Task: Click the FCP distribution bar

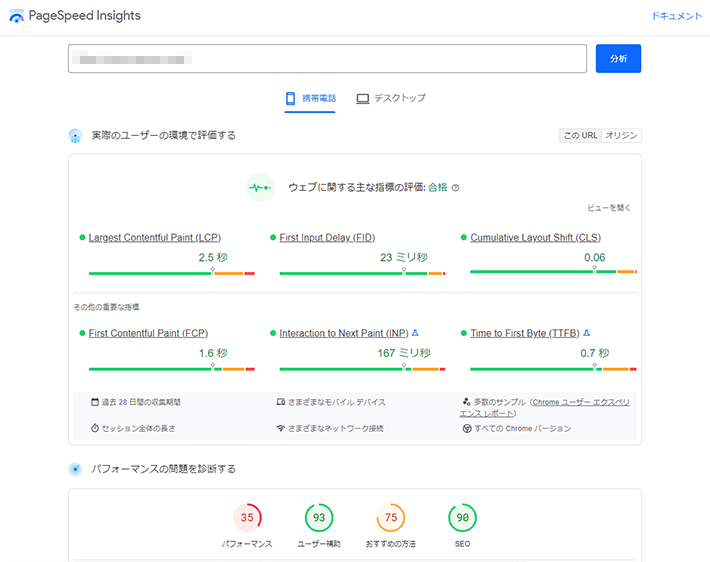Action: pos(172,369)
